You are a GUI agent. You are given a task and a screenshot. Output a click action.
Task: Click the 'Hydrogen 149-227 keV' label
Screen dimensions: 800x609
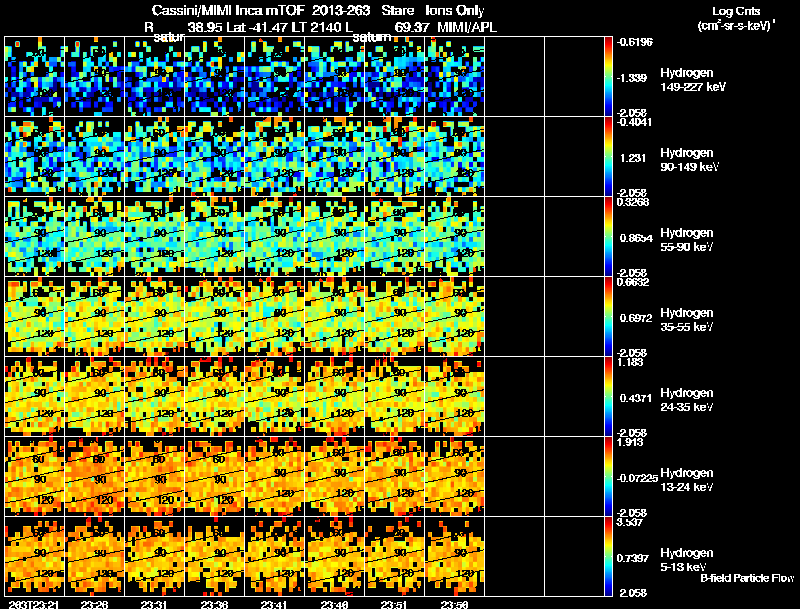[692, 80]
